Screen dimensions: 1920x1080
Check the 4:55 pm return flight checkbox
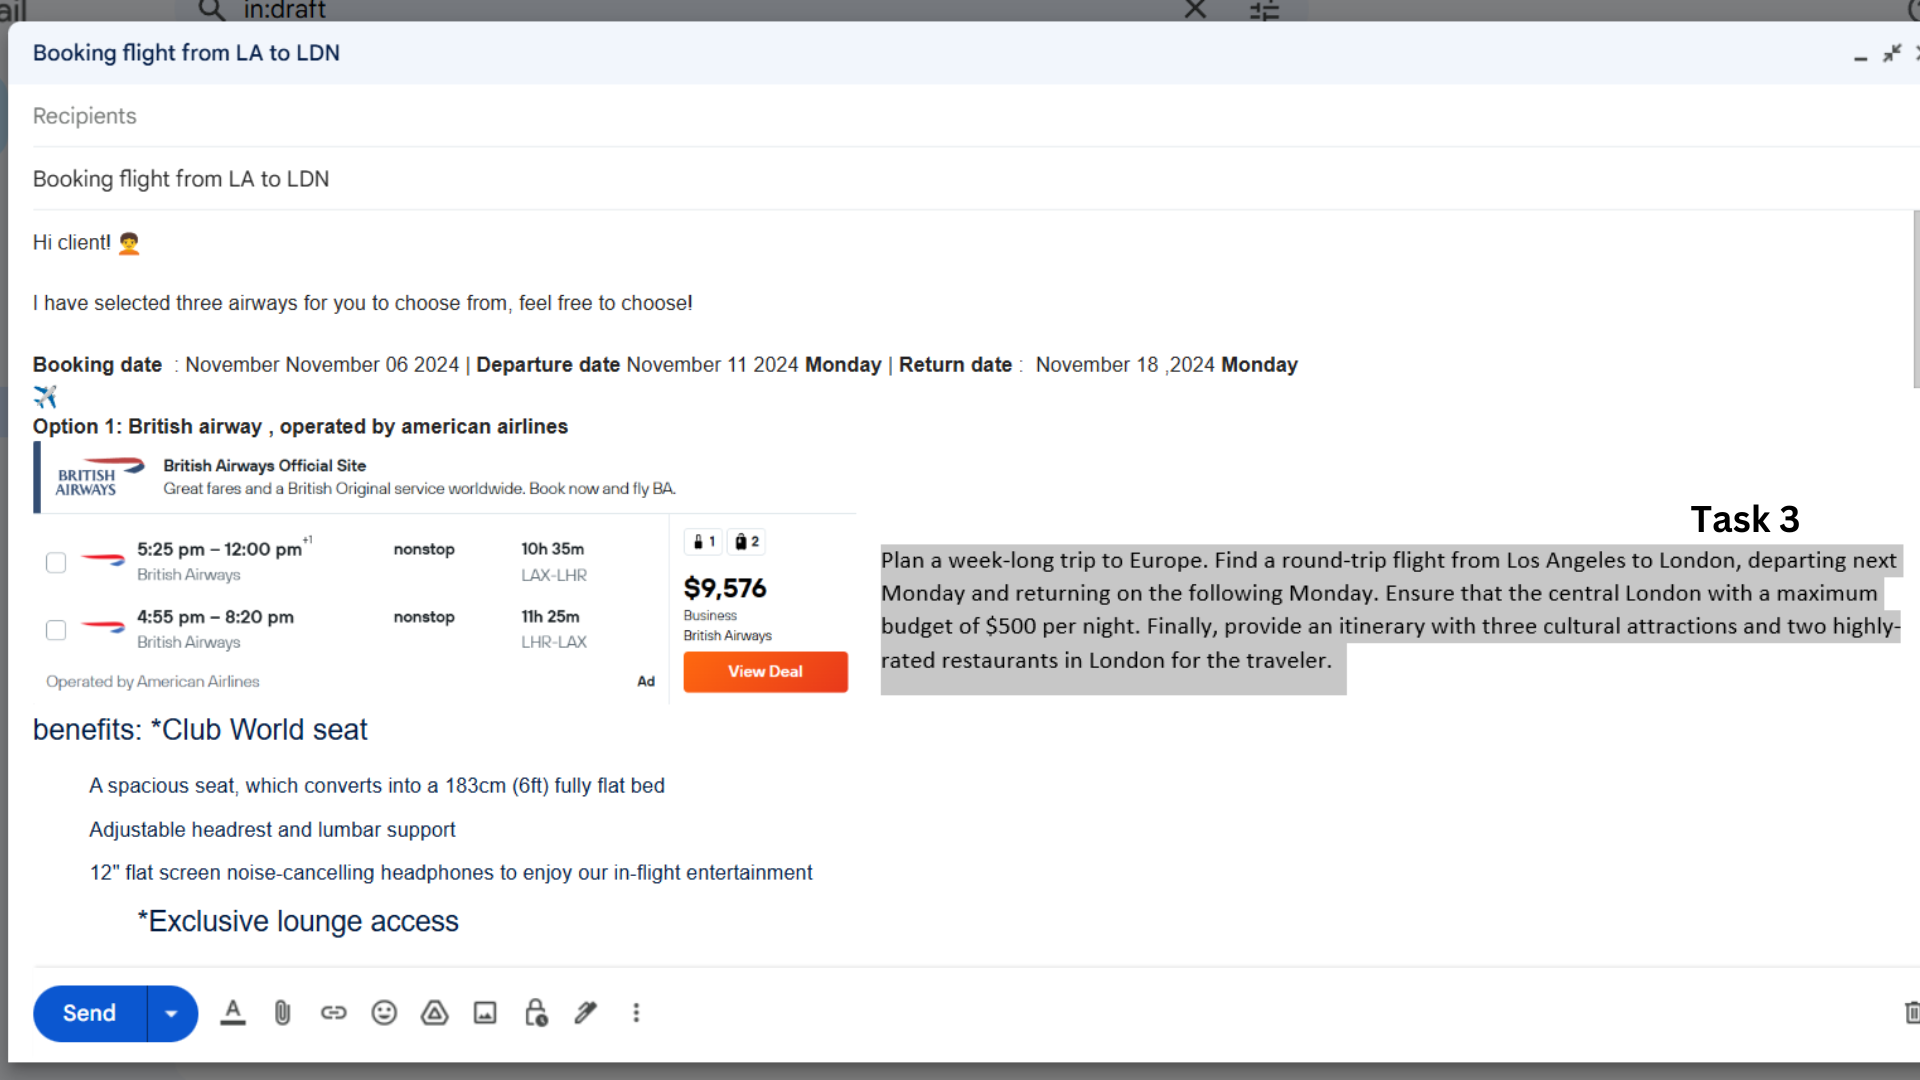(x=56, y=630)
